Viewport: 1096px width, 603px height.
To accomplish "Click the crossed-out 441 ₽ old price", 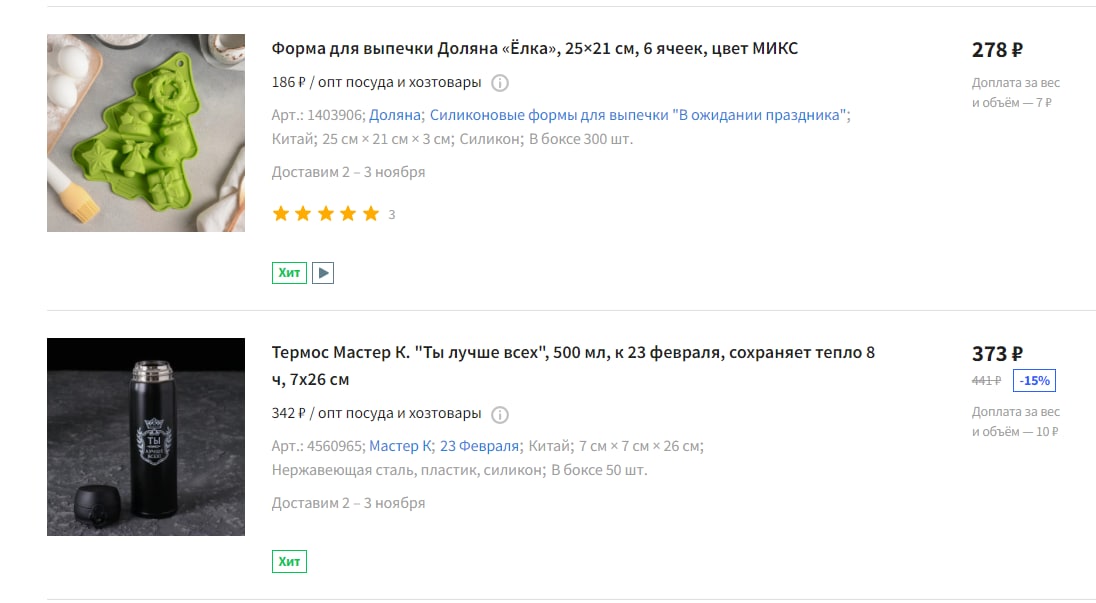I will point(986,381).
